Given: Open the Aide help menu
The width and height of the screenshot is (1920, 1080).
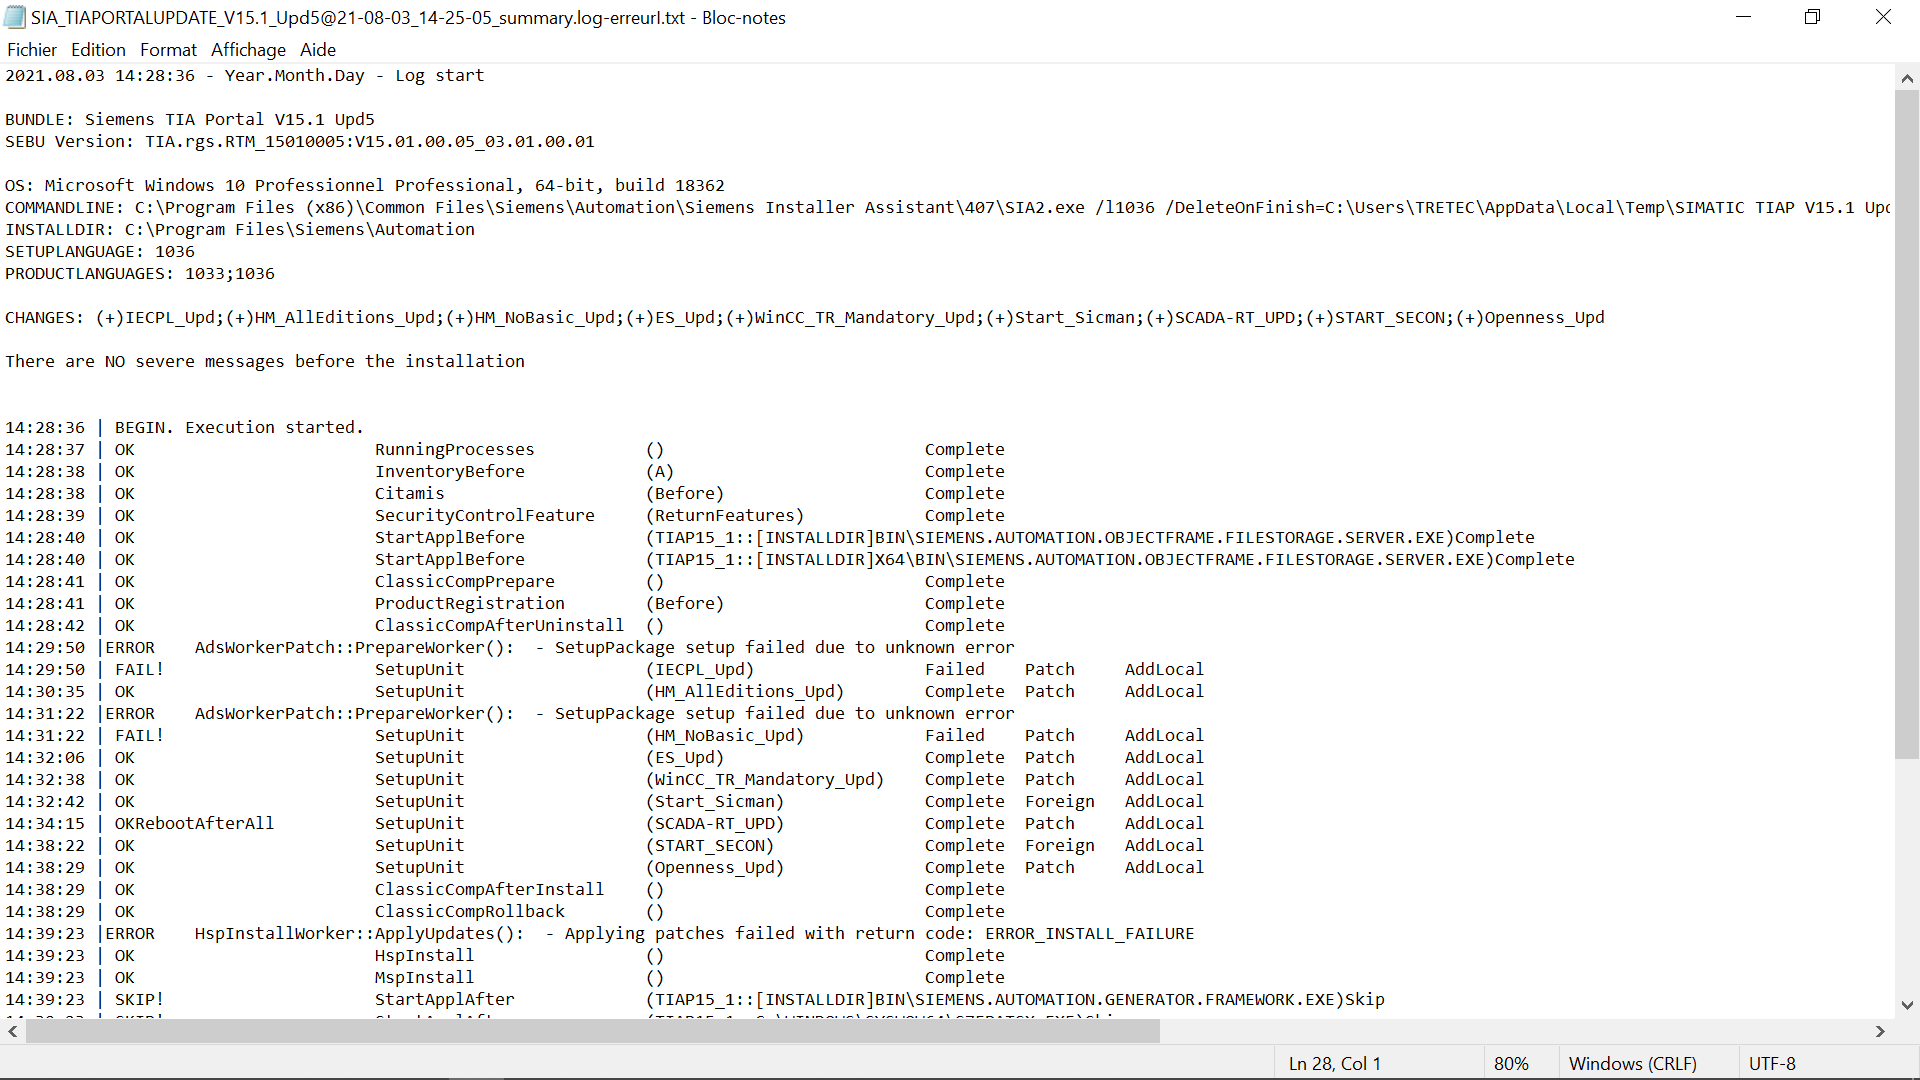Looking at the screenshot, I should (318, 50).
